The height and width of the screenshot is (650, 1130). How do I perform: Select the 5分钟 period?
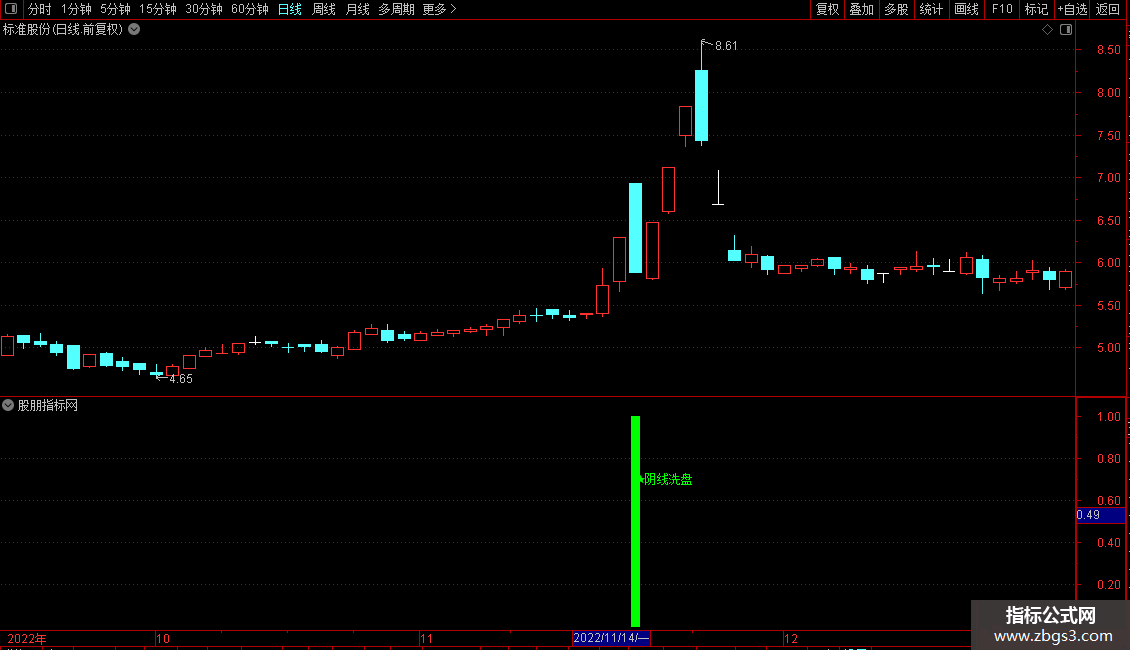coord(115,9)
